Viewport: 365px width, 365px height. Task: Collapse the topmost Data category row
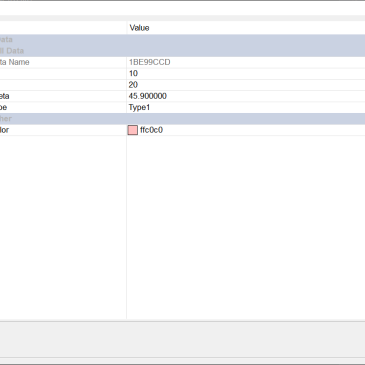pyautogui.click(x=182, y=40)
